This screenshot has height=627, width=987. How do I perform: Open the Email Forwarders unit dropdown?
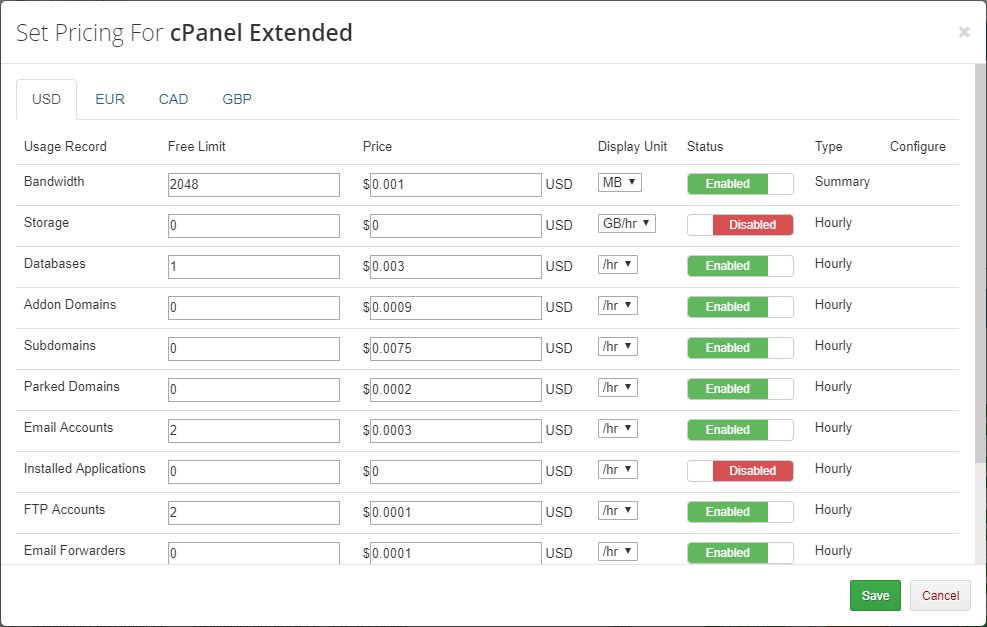617,551
